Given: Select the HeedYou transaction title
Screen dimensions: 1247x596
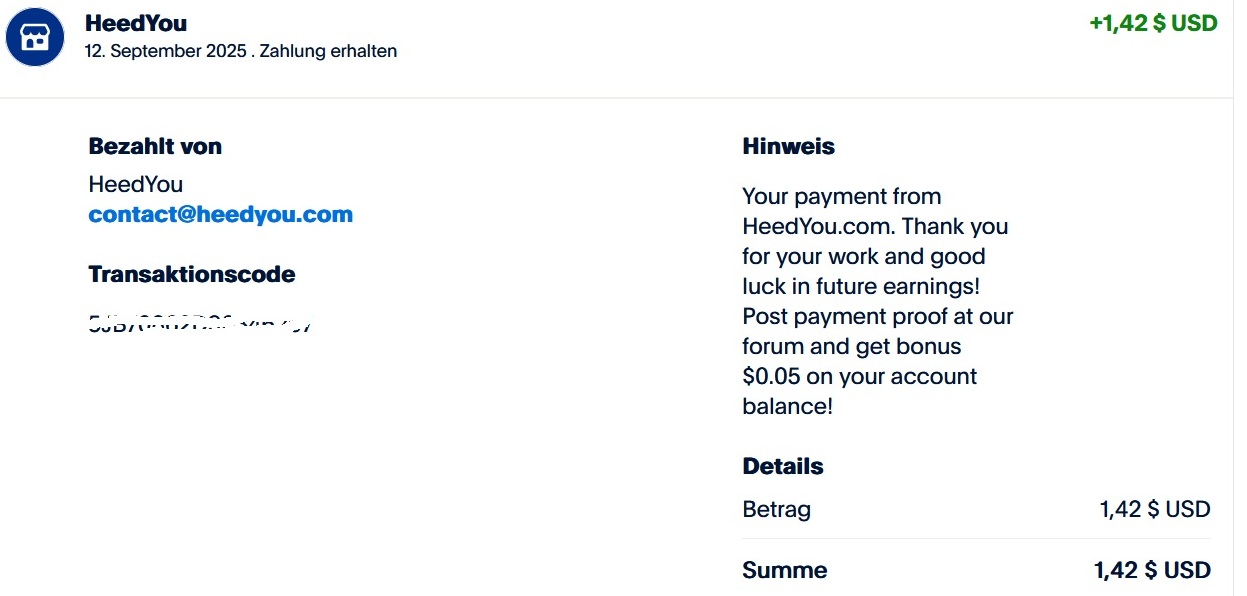Looking at the screenshot, I should (136, 23).
